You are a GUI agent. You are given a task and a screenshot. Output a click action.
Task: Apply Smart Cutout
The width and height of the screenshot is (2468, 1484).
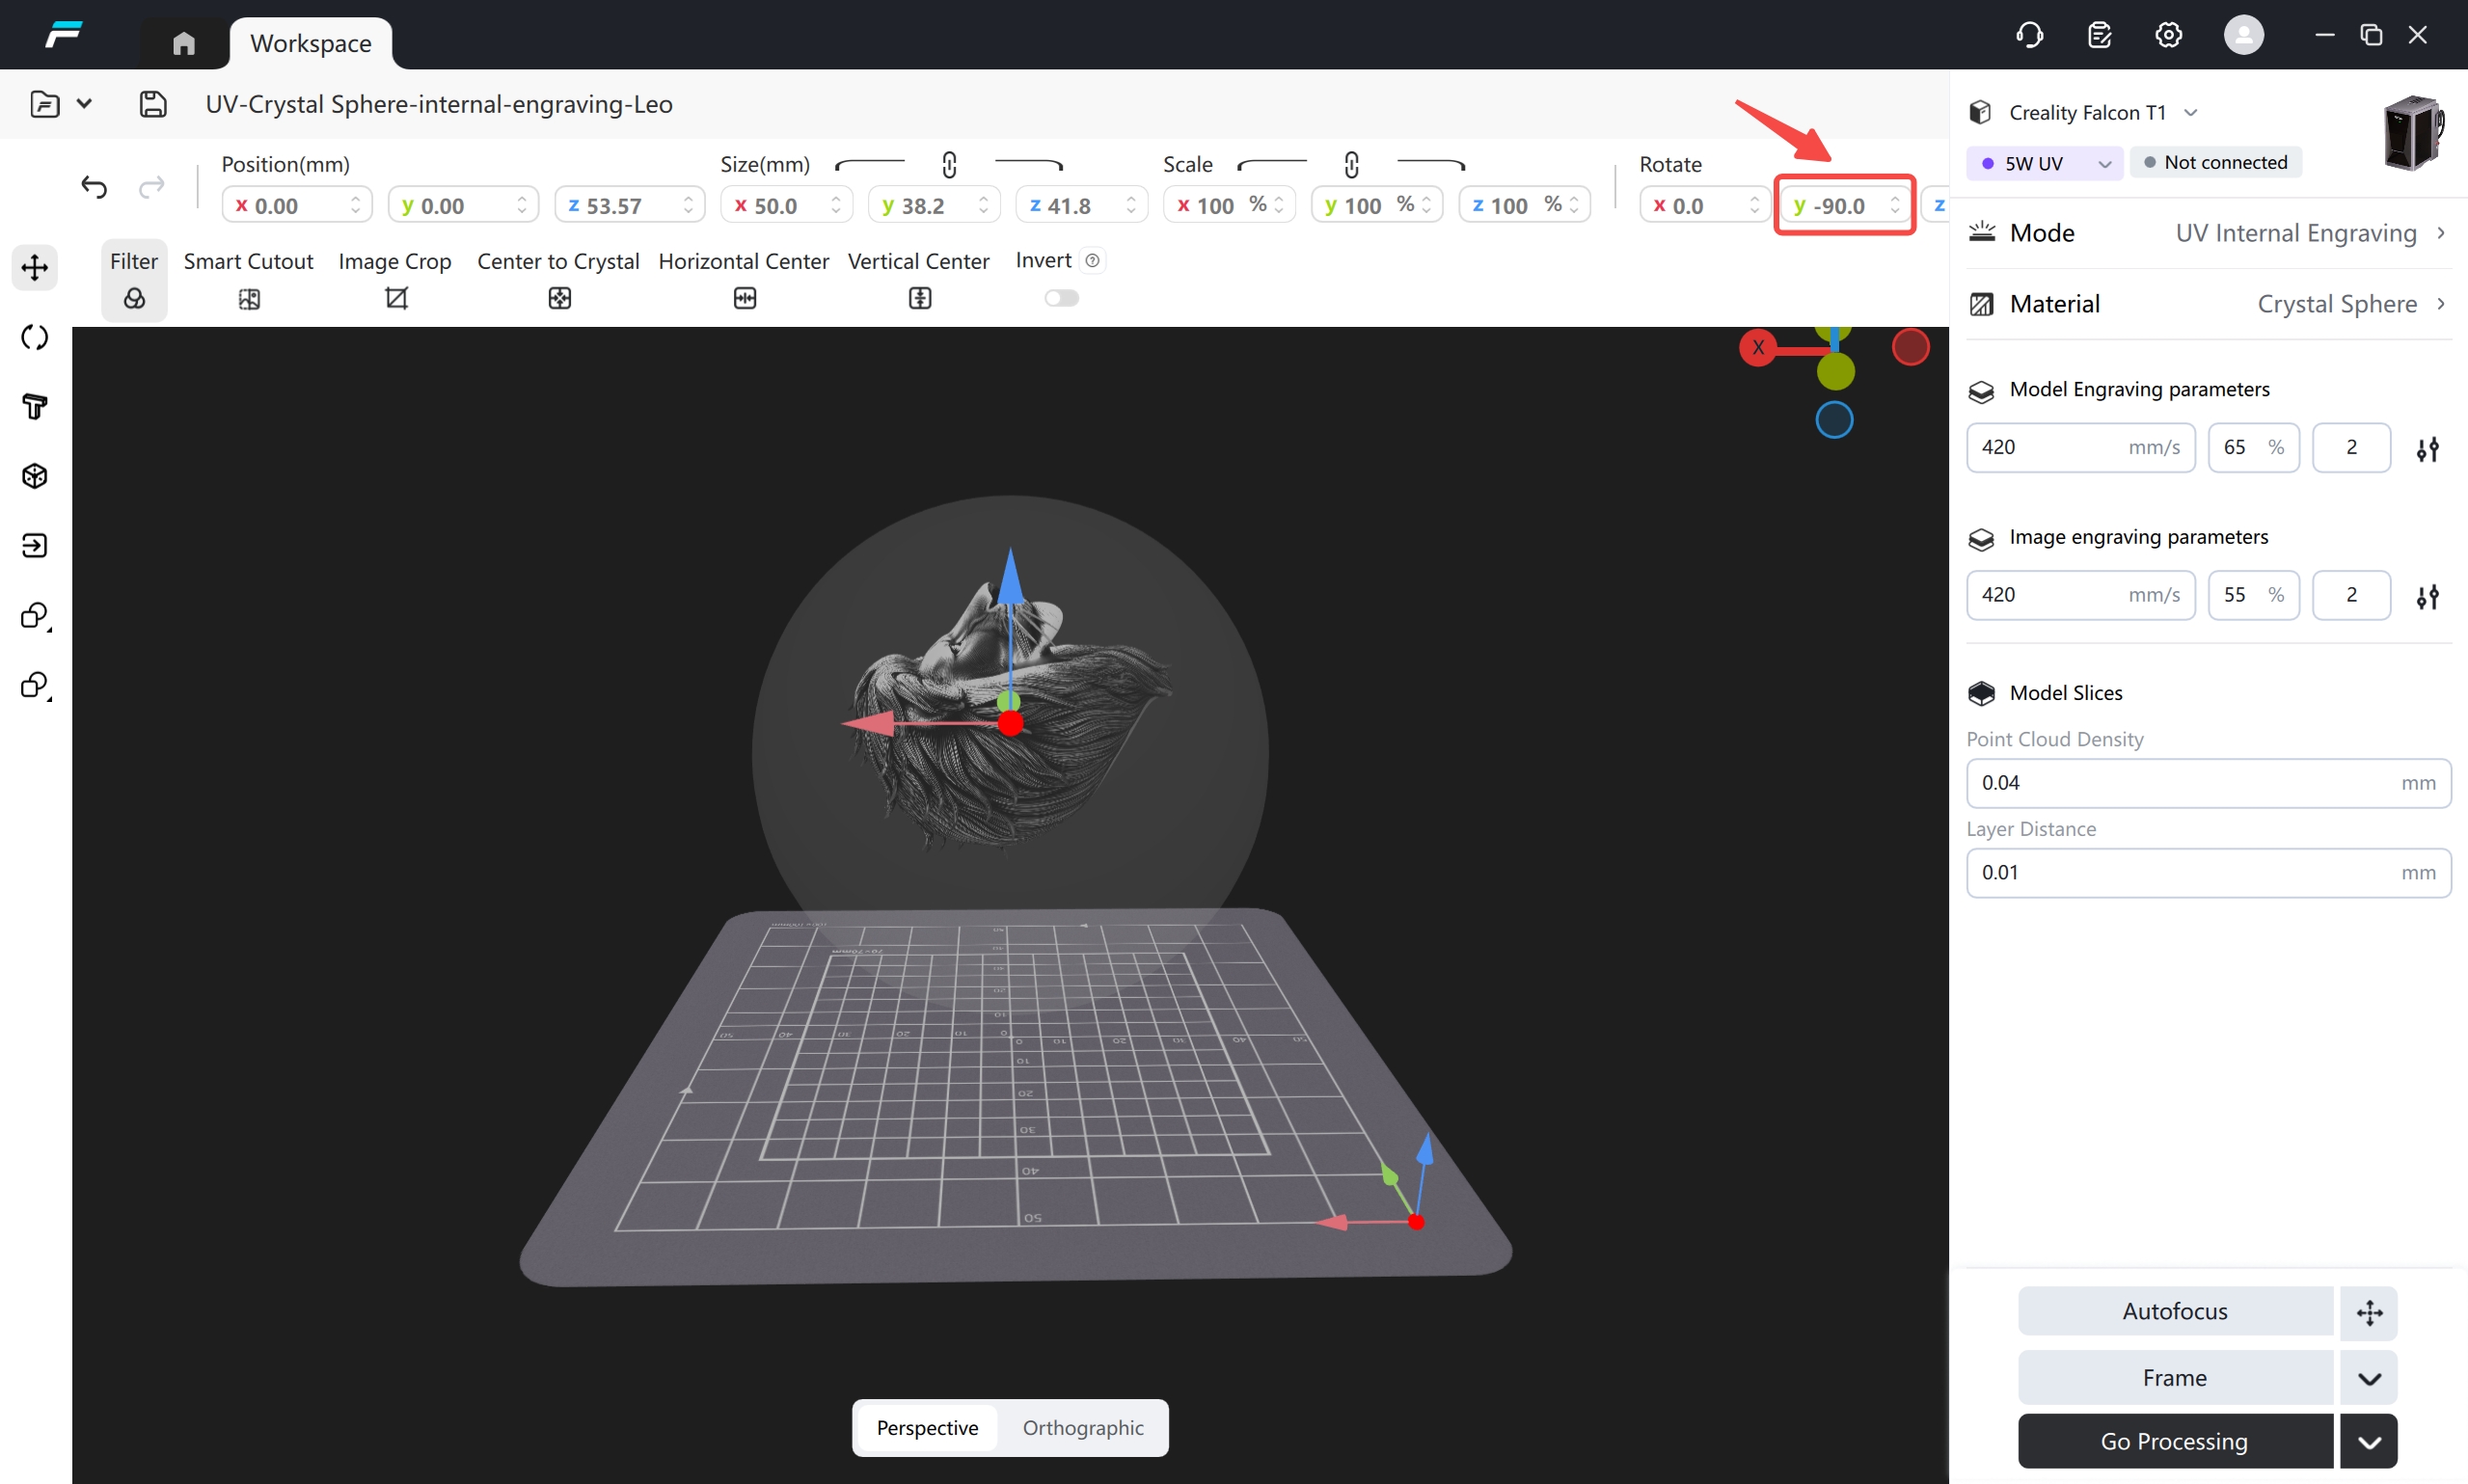coord(249,280)
